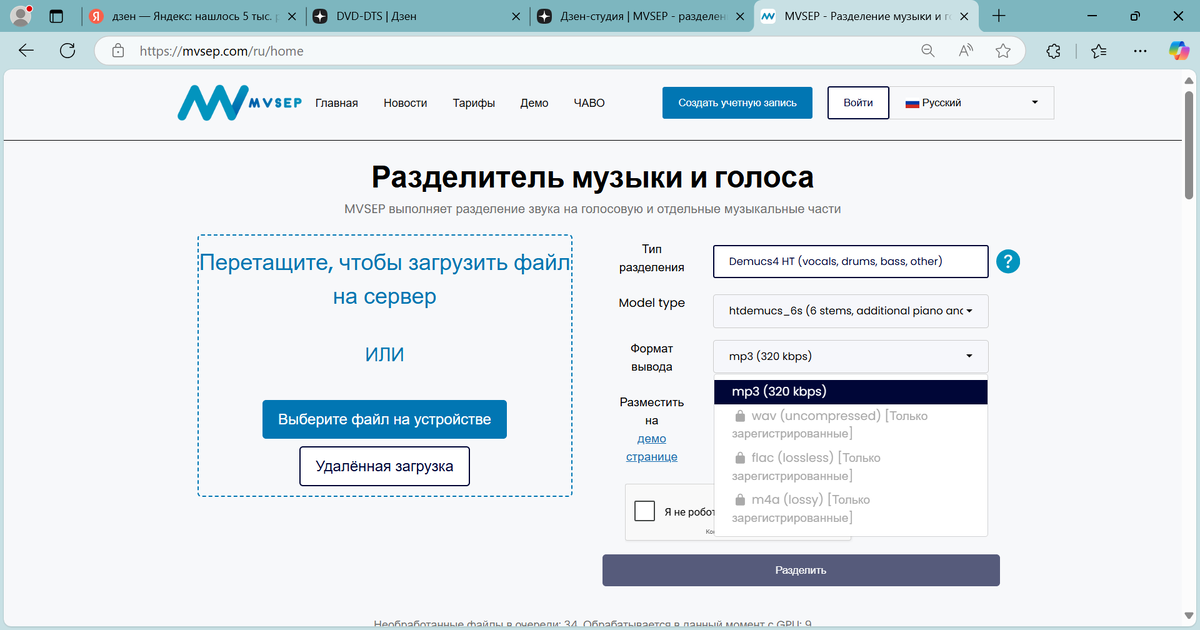Screen dimensions: 1200x630
Task: Open the Новости menu item
Action: click(405, 103)
